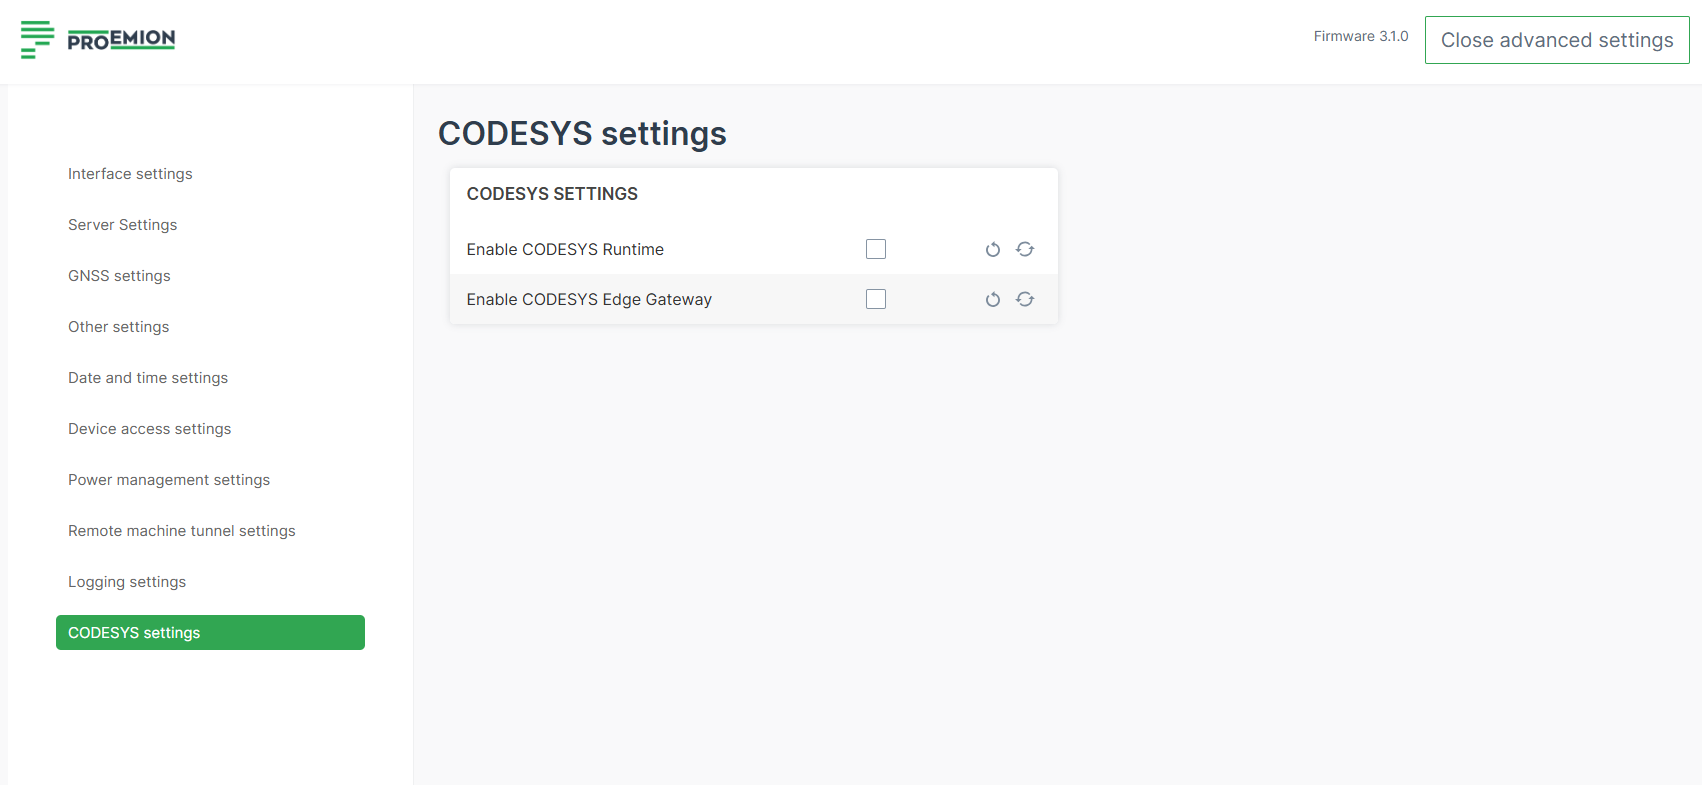Close the advanced settings view
This screenshot has height=785, width=1702.
click(x=1556, y=40)
